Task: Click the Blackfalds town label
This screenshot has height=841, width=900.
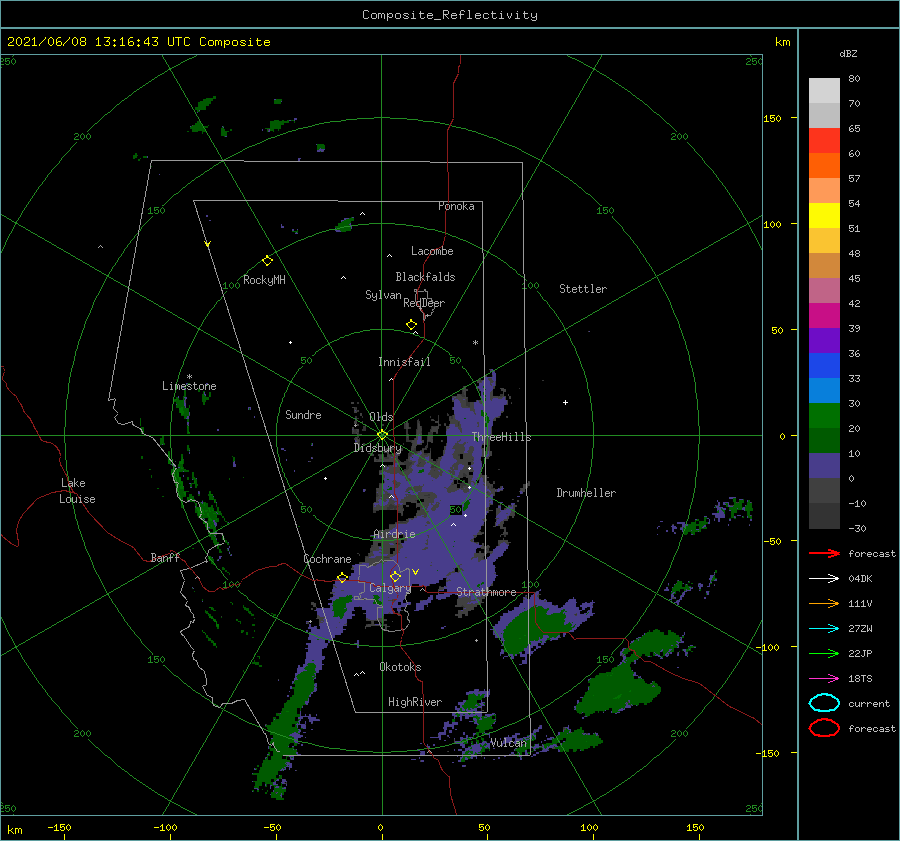Action: pyautogui.click(x=425, y=277)
